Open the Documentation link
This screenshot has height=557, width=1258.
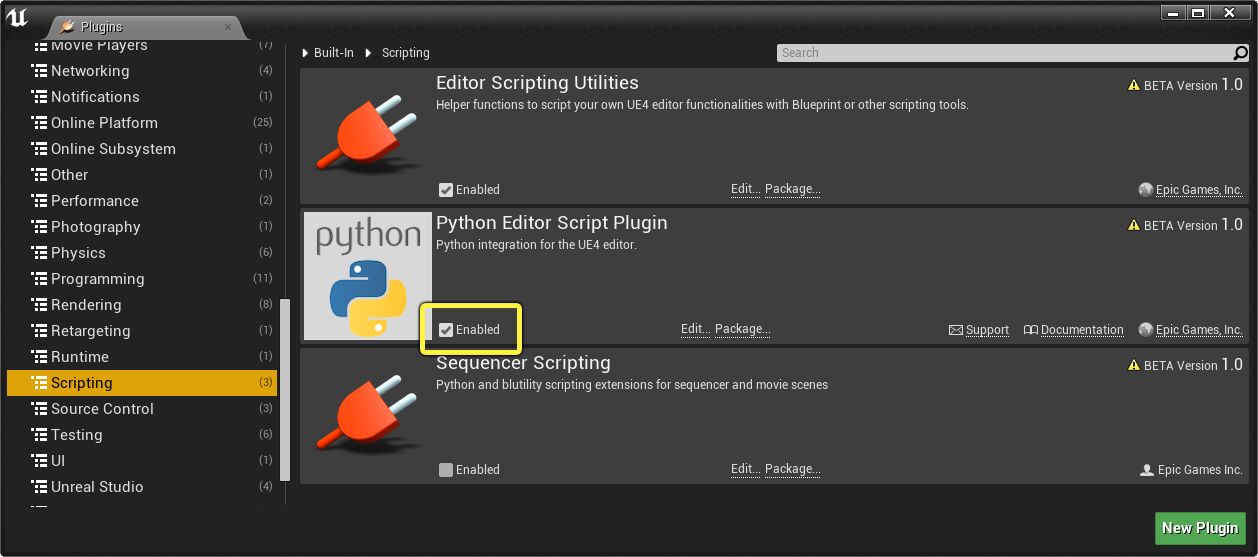(1082, 330)
